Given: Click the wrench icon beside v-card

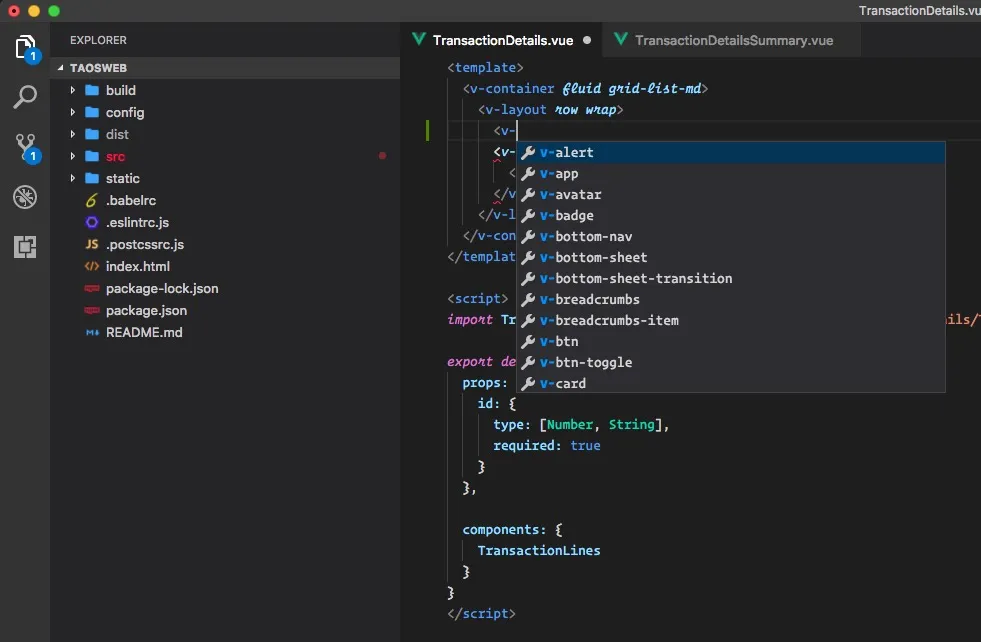Looking at the screenshot, I should pyautogui.click(x=528, y=383).
